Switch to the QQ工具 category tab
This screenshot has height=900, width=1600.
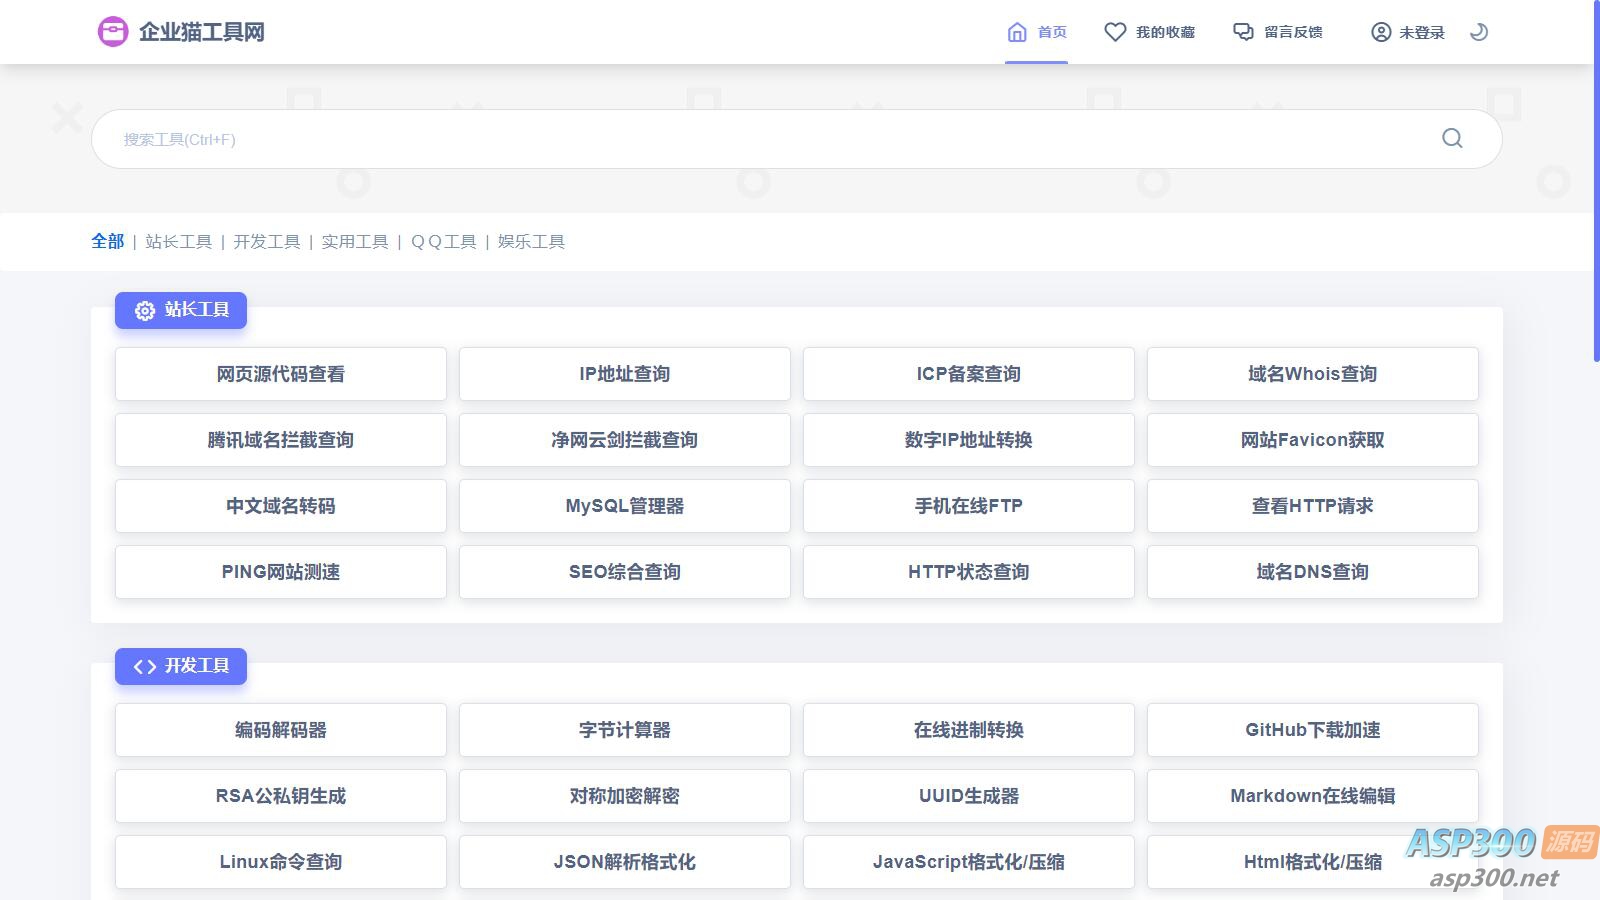pos(443,242)
